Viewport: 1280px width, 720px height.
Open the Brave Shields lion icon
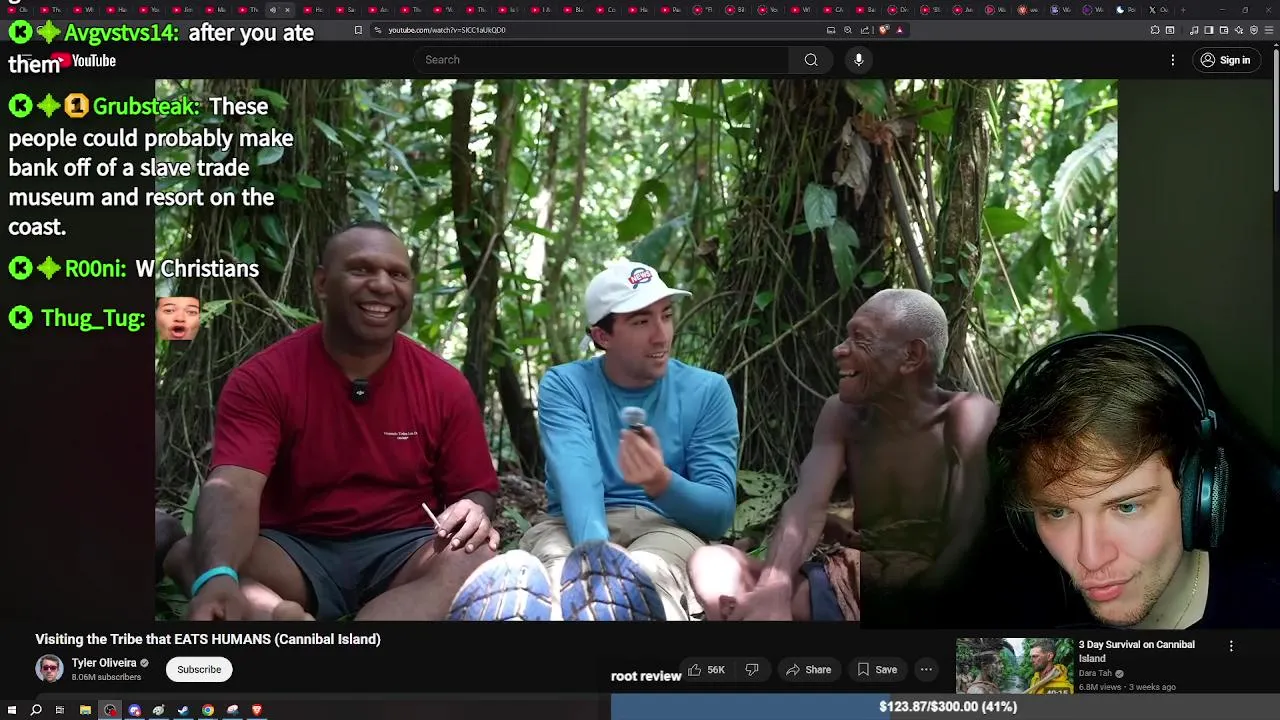884,30
